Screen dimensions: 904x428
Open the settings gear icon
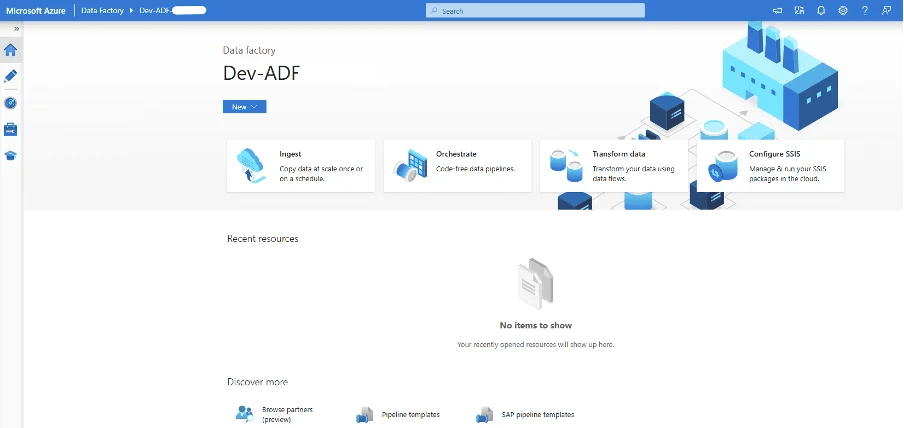(x=843, y=10)
